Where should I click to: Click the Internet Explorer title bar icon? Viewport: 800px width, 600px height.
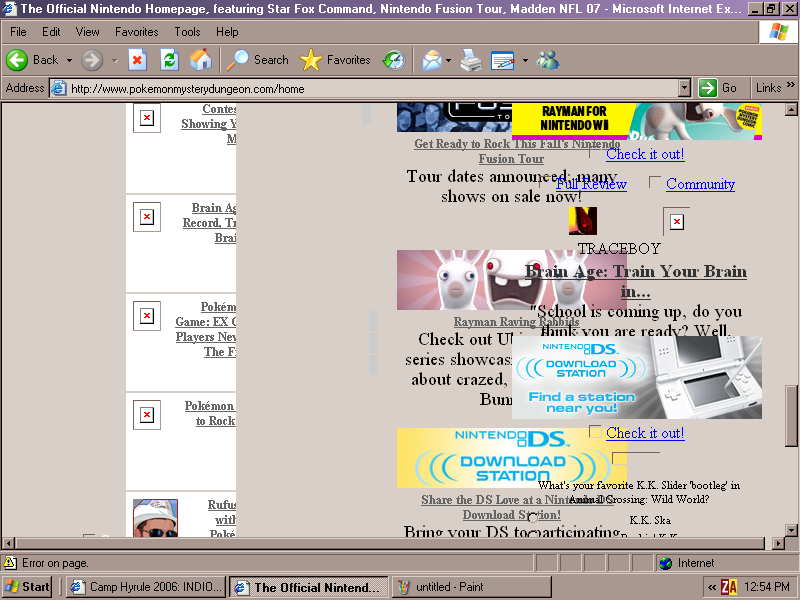coord(10,8)
